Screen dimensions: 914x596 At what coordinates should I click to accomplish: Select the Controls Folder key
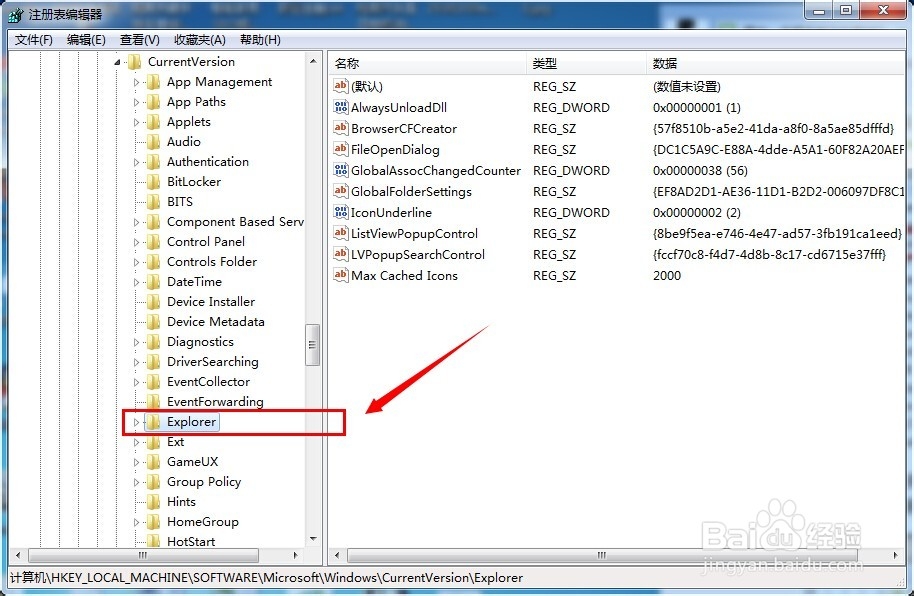(x=212, y=261)
